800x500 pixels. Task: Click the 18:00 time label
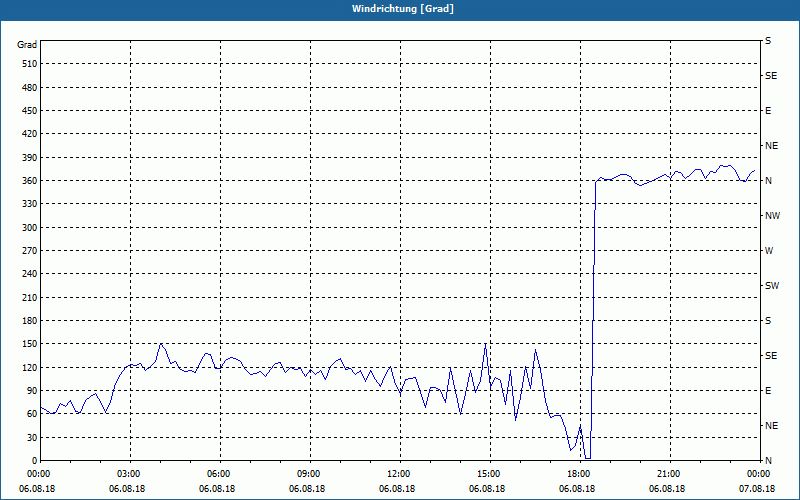(581, 474)
